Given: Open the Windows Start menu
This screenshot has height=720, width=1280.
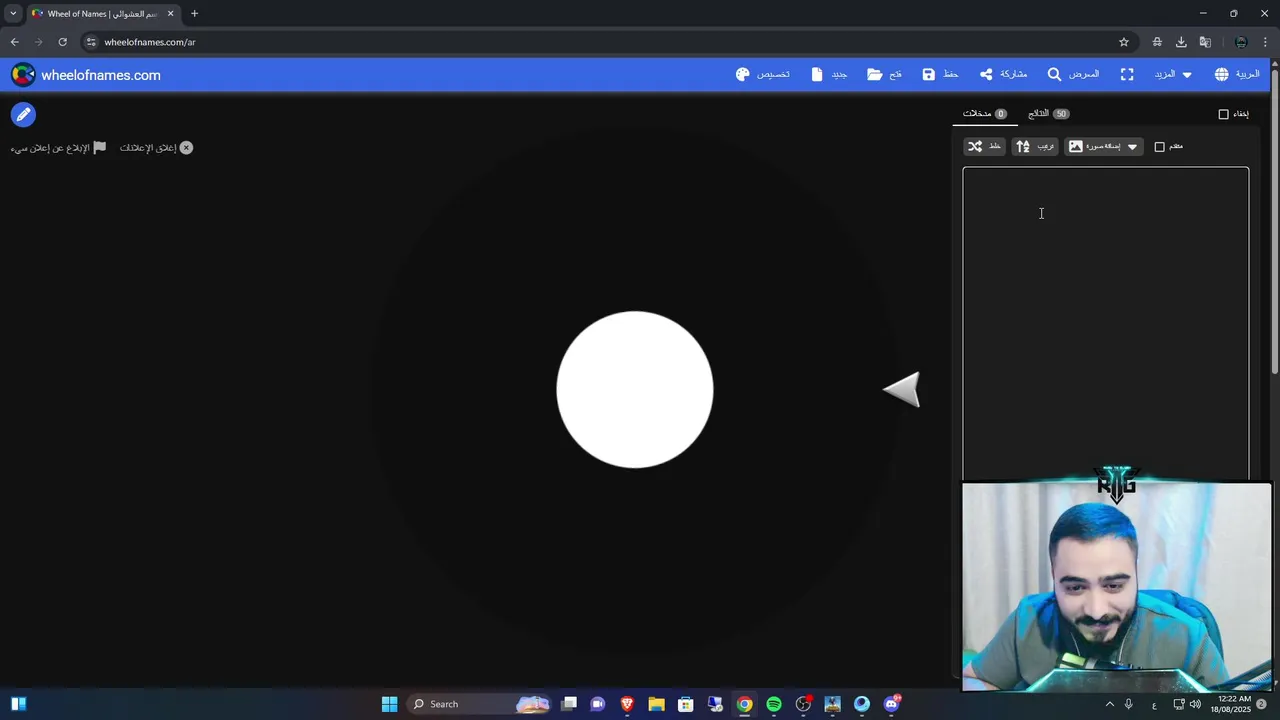Looking at the screenshot, I should pos(390,704).
